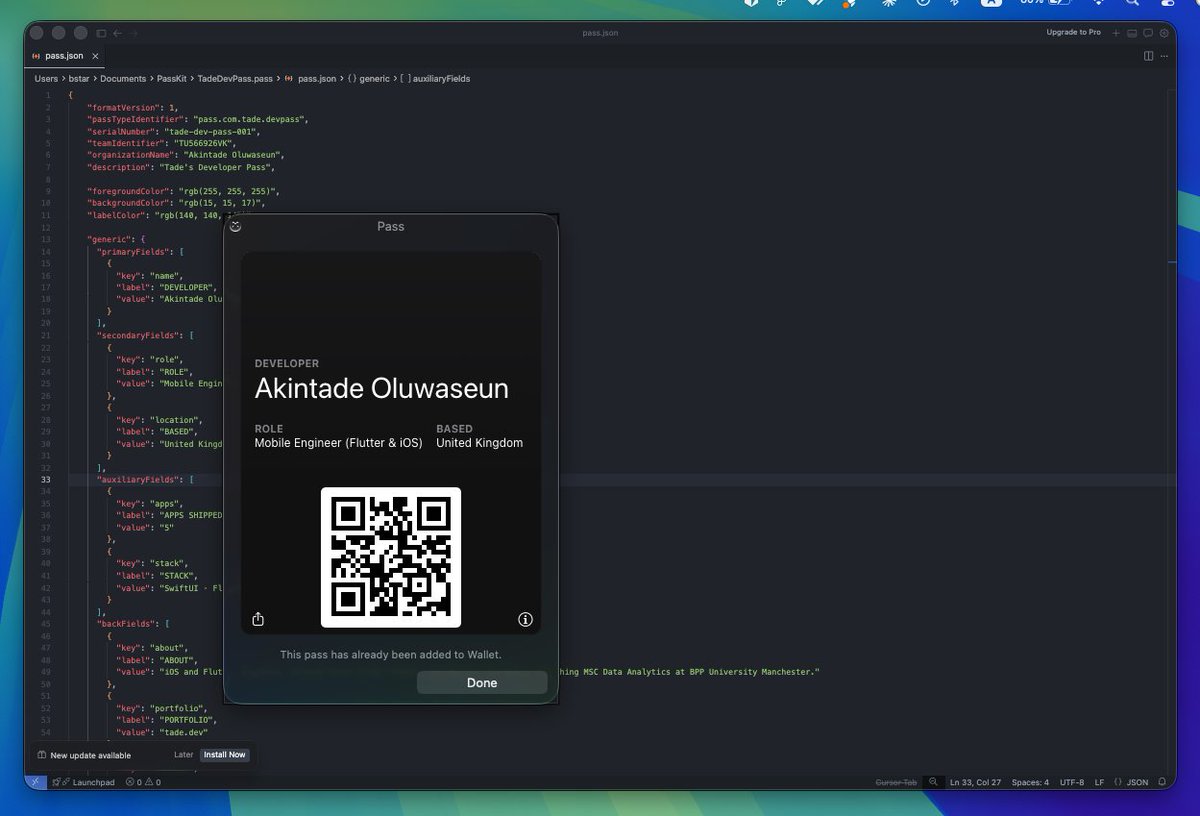Screen dimensions: 1200x816
Task: Open notifications bell in status bar
Action: 1162,782
